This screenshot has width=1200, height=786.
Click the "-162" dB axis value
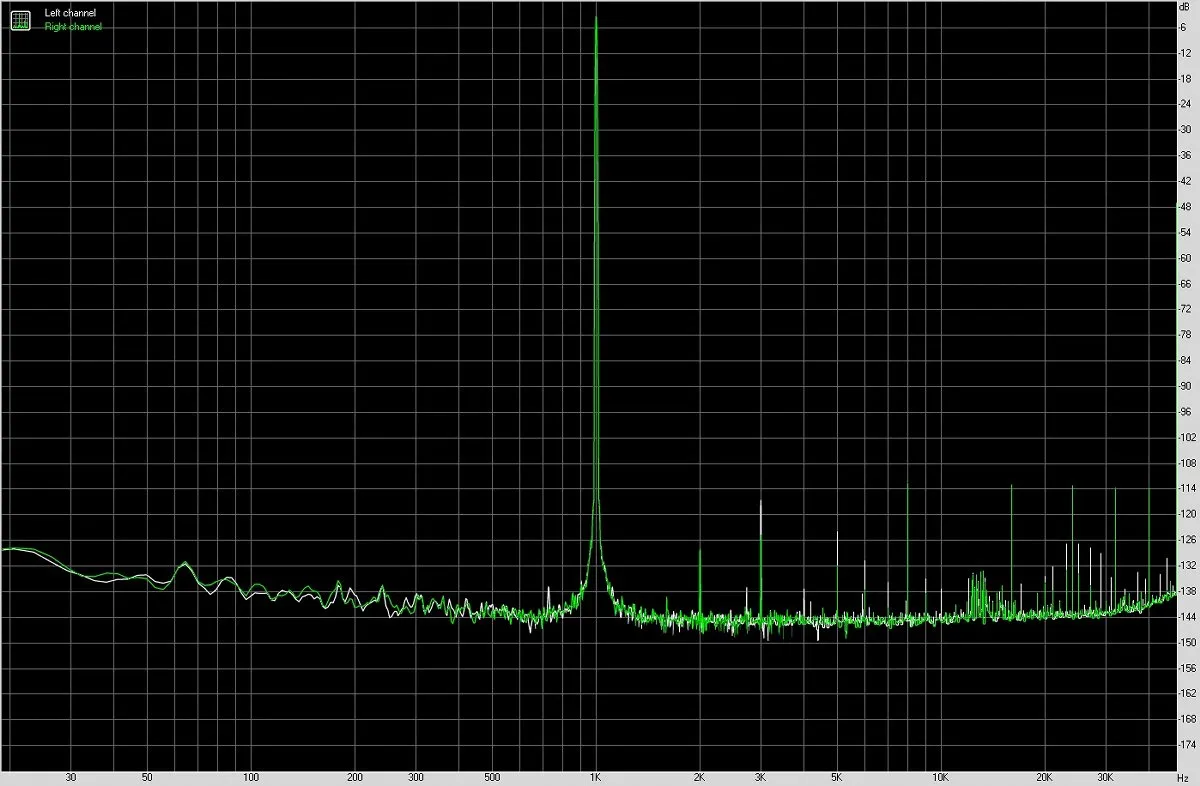1188,694
